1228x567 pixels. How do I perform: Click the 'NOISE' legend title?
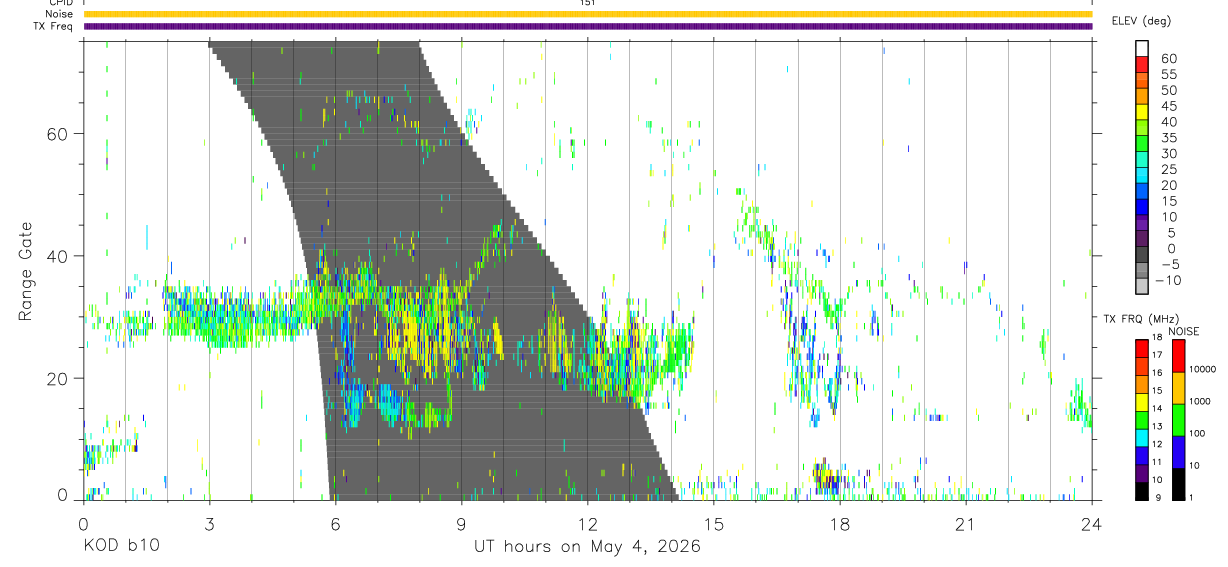click(1183, 331)
